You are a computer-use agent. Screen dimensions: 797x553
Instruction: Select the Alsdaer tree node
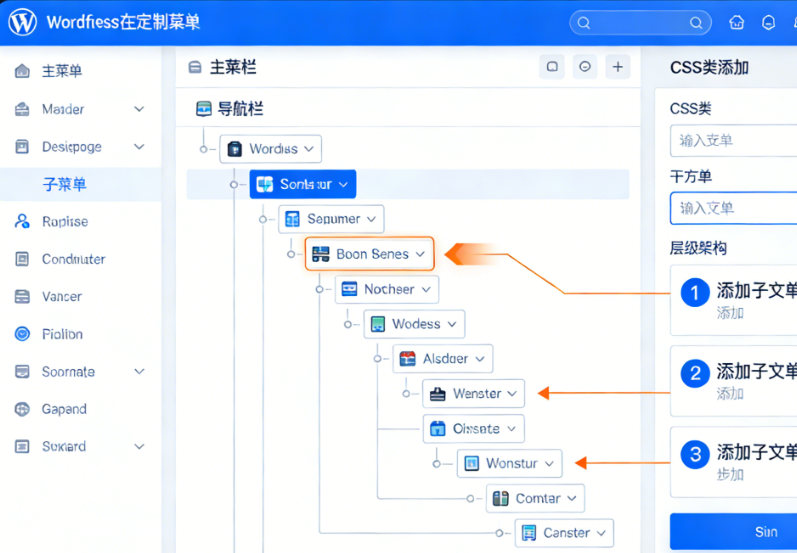[x=443, y=359]
